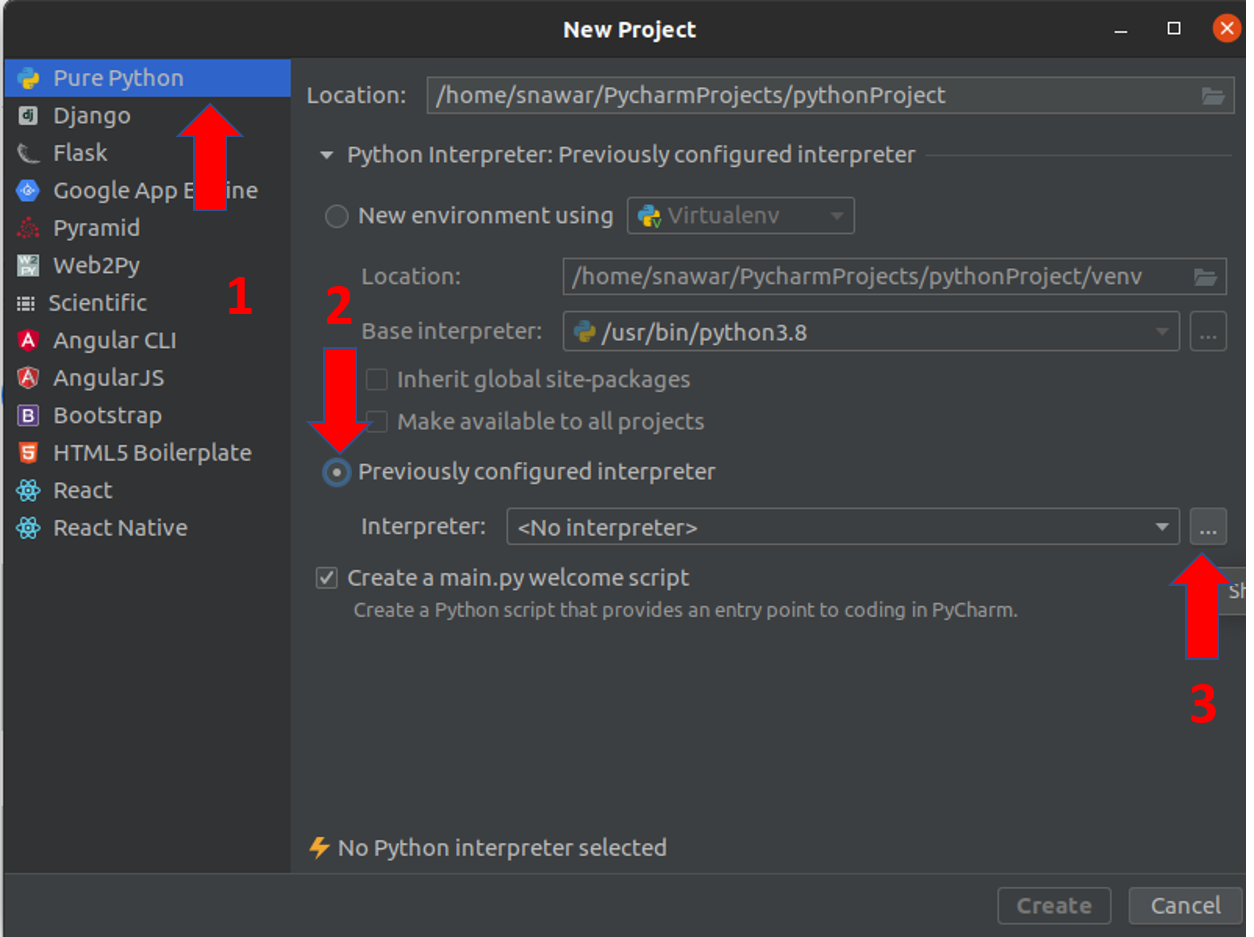Choose Flask in the project list

pyautogui.click(x=147, y=153)
